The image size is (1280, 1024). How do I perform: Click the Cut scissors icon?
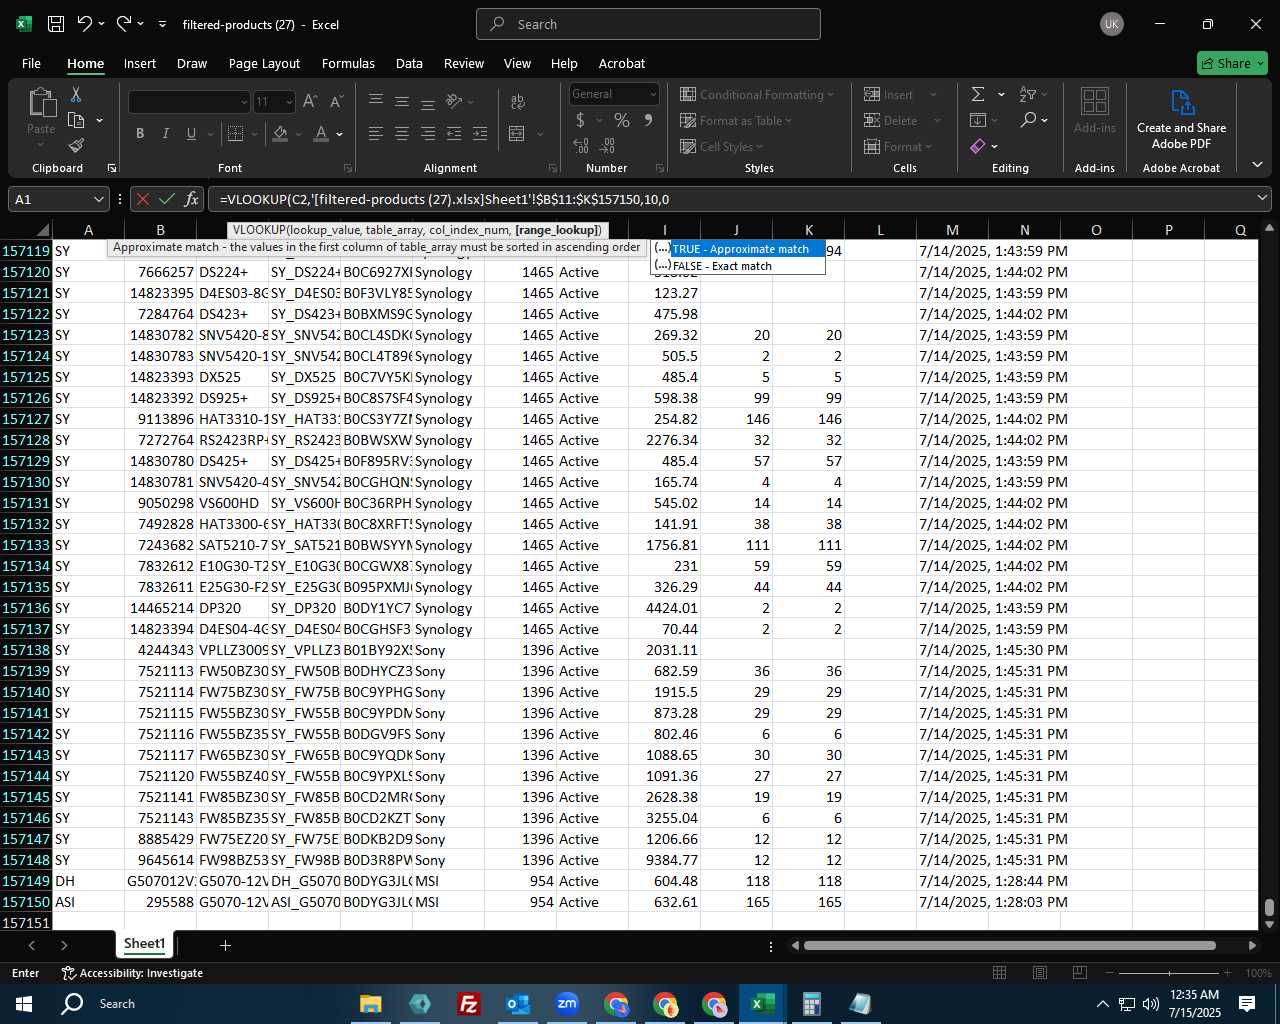75,95
